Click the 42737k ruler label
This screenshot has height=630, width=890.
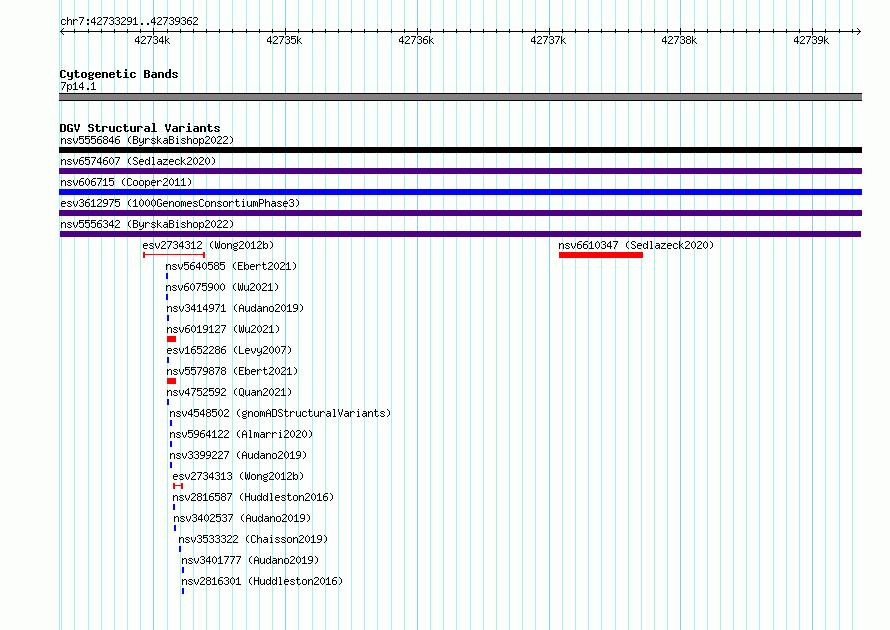coord(548,40)
